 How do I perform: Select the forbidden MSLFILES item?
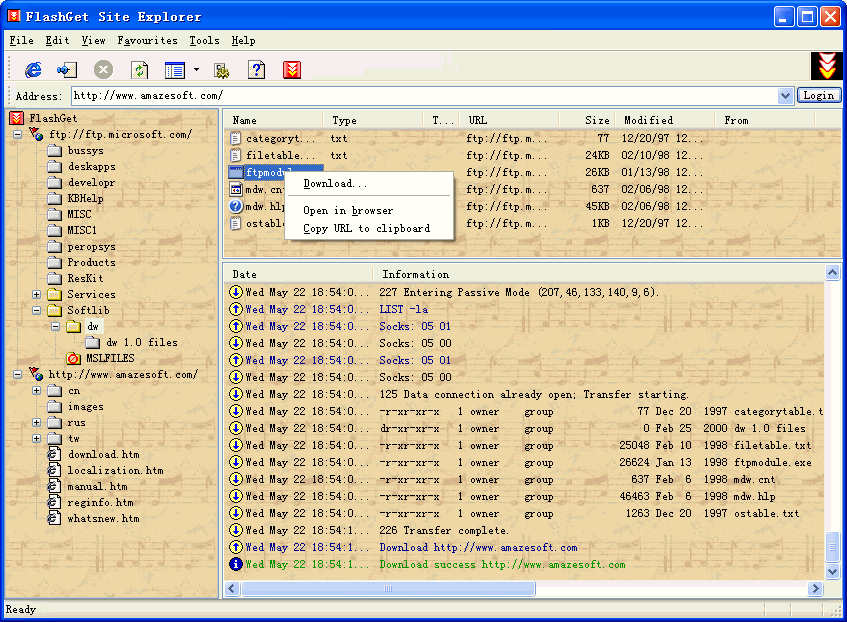[112, 358]
